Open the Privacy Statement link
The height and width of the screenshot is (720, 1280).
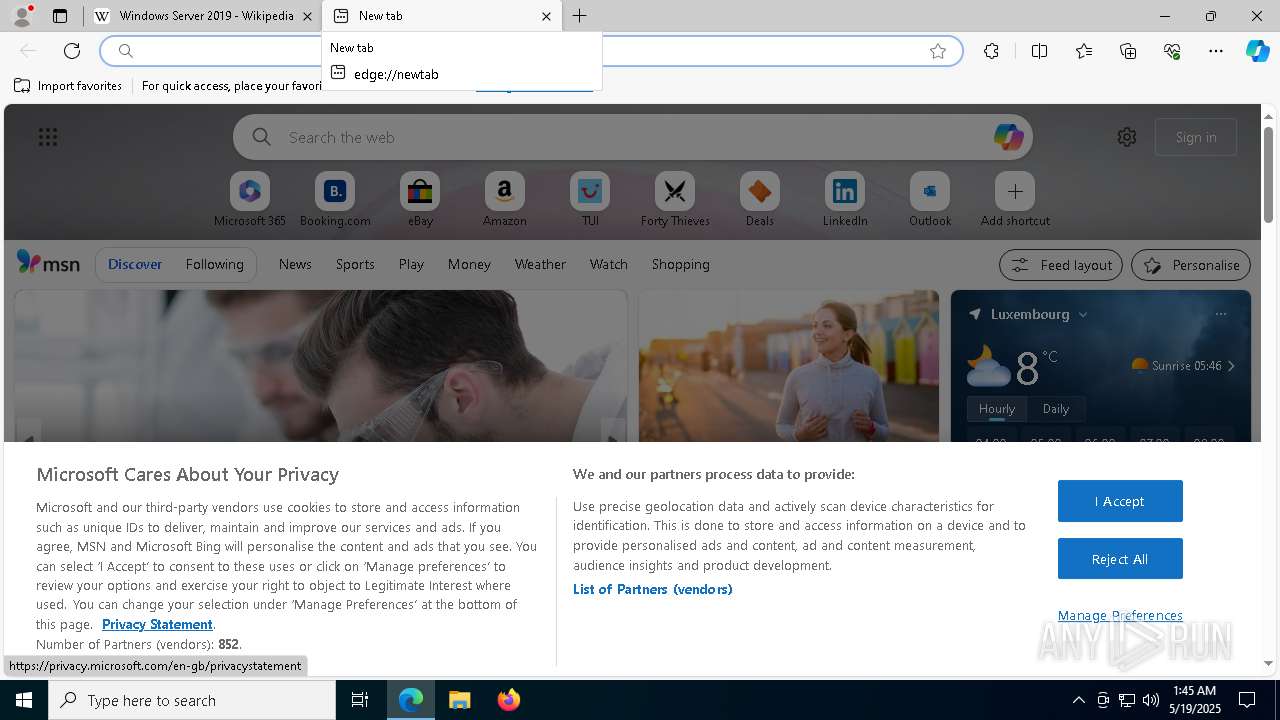(x=157, y=624)
